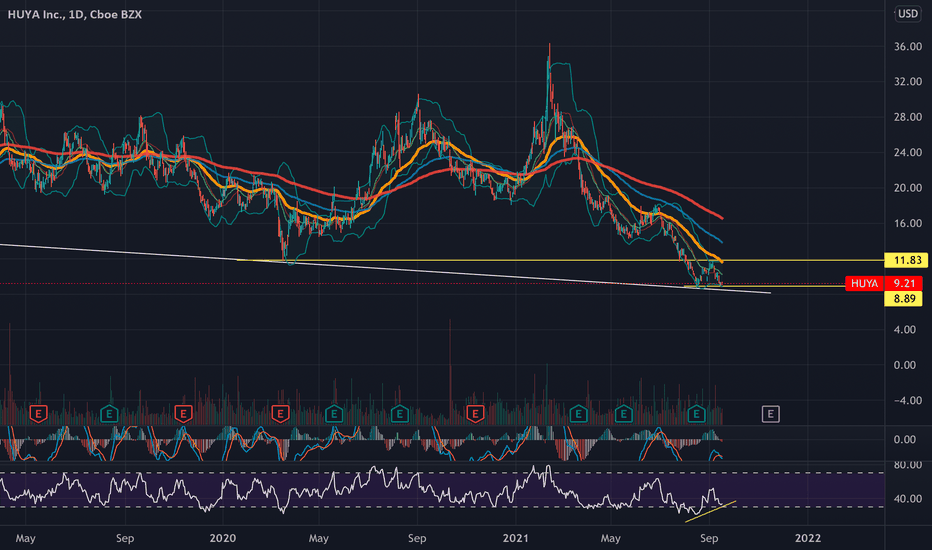Click the 80.00 RSI axis label

pyautogui.click(x=908, y=464)
